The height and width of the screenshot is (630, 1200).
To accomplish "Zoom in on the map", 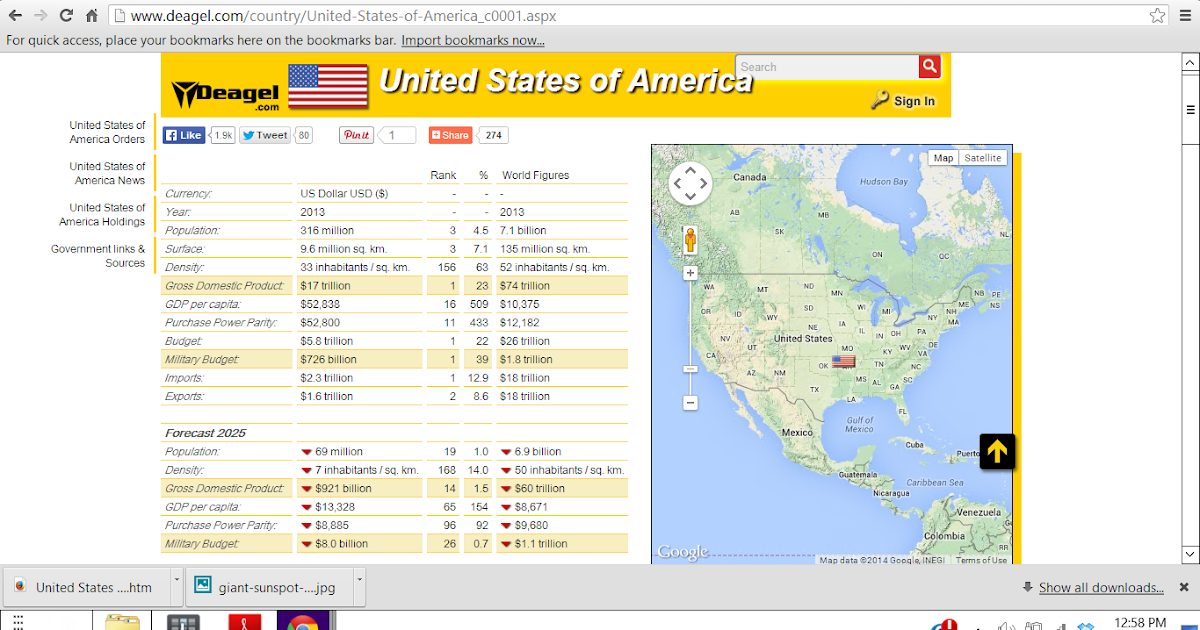I will (690, 273).
